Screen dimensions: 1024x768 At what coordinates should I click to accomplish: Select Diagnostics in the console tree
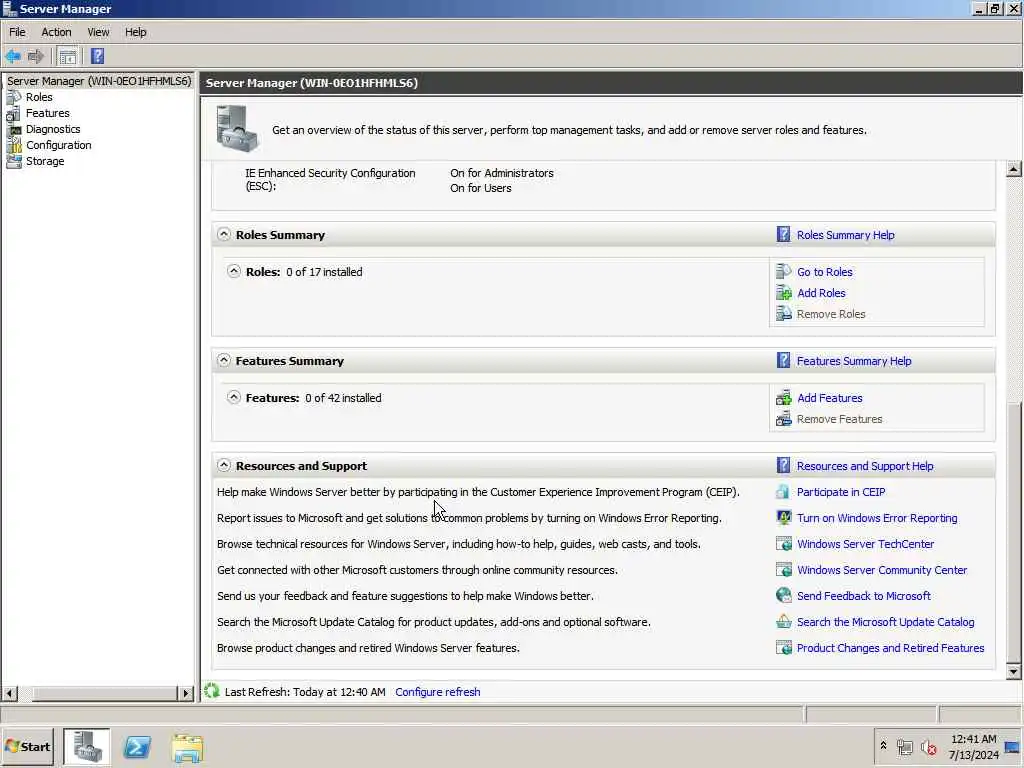click(x=53, y=129)
